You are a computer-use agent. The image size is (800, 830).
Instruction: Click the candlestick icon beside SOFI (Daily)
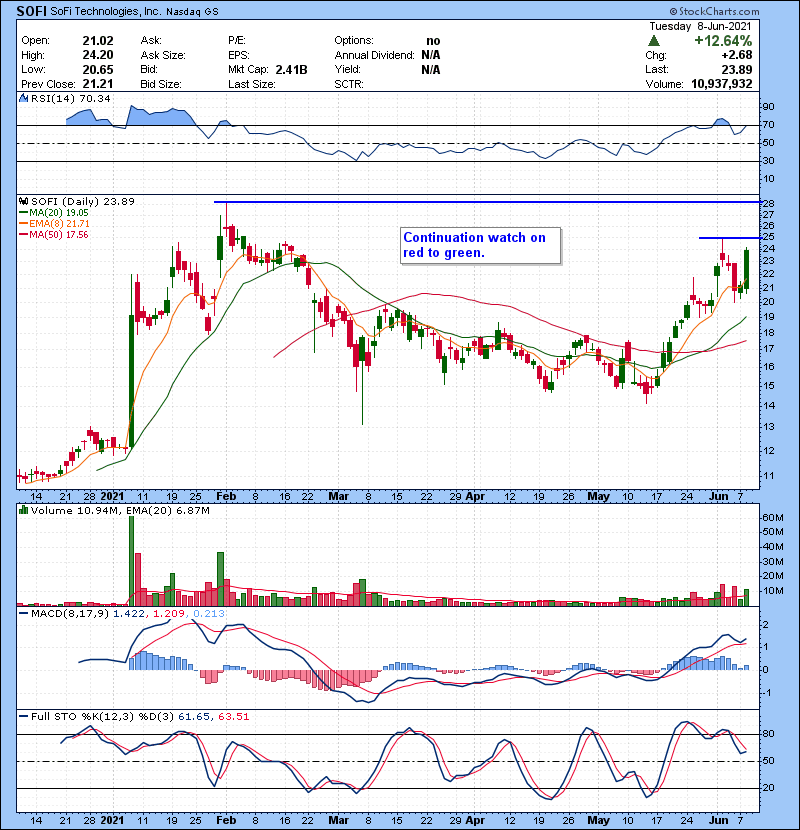point(23,201)
